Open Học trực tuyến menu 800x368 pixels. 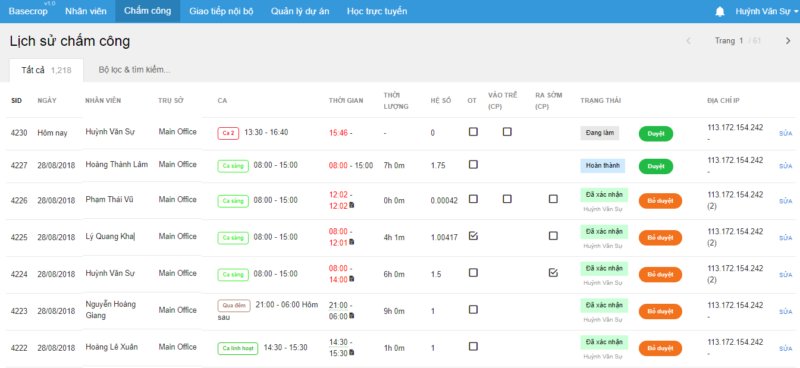click(x=377, y=11)
